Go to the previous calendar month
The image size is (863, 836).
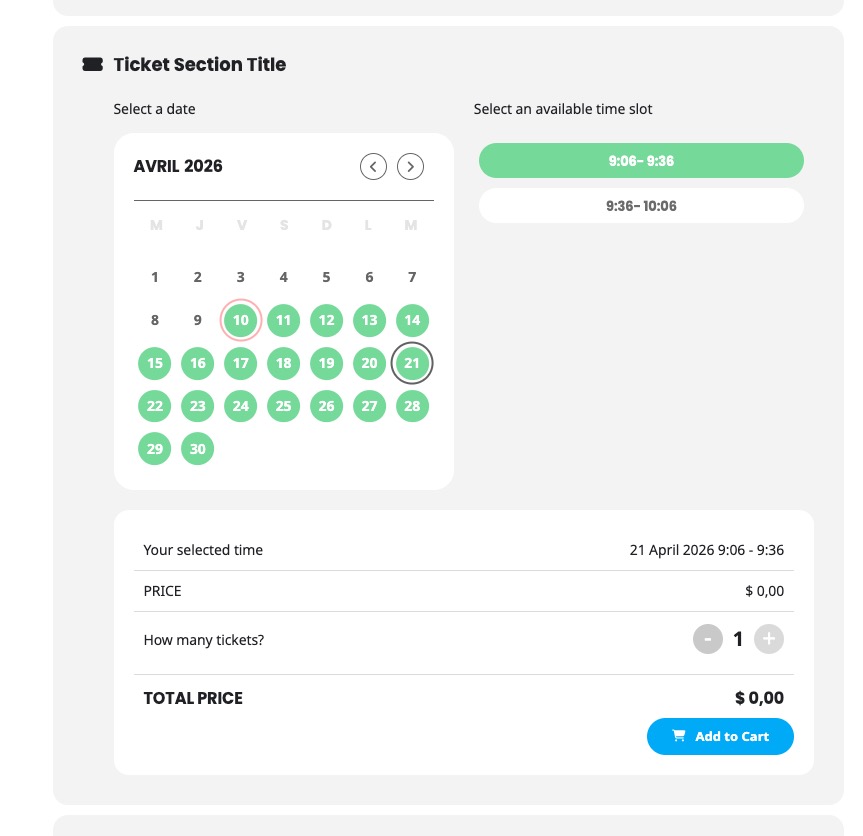pyautogui.click(x=373, y=166)
